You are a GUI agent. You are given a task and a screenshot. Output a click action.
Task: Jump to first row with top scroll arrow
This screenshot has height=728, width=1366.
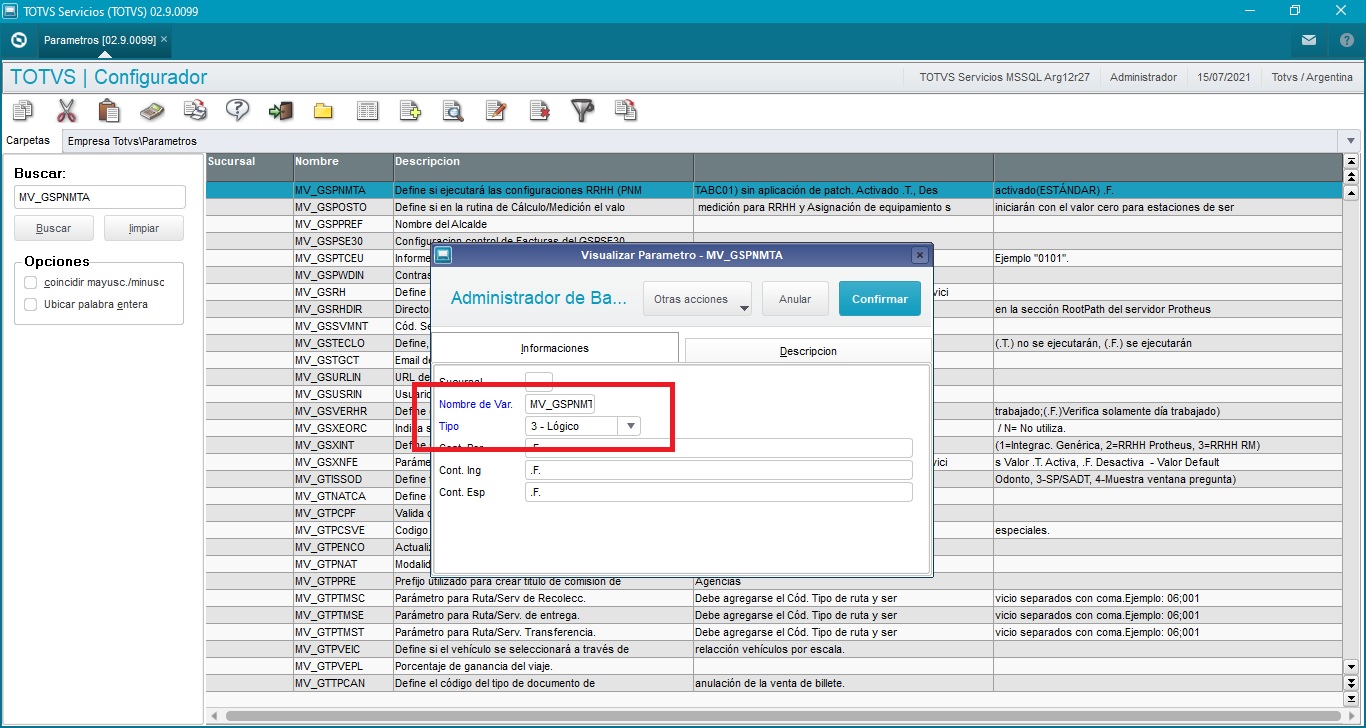[1353, 161]
